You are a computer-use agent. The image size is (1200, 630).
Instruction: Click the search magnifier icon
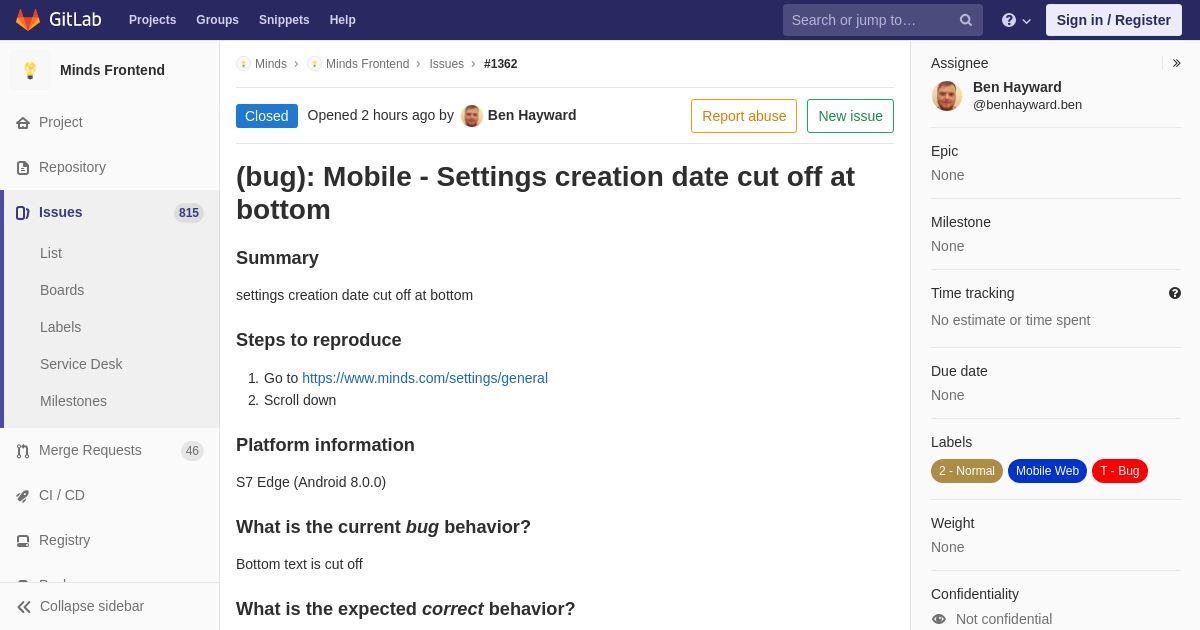pyautogui.click(x=965, y=20)
